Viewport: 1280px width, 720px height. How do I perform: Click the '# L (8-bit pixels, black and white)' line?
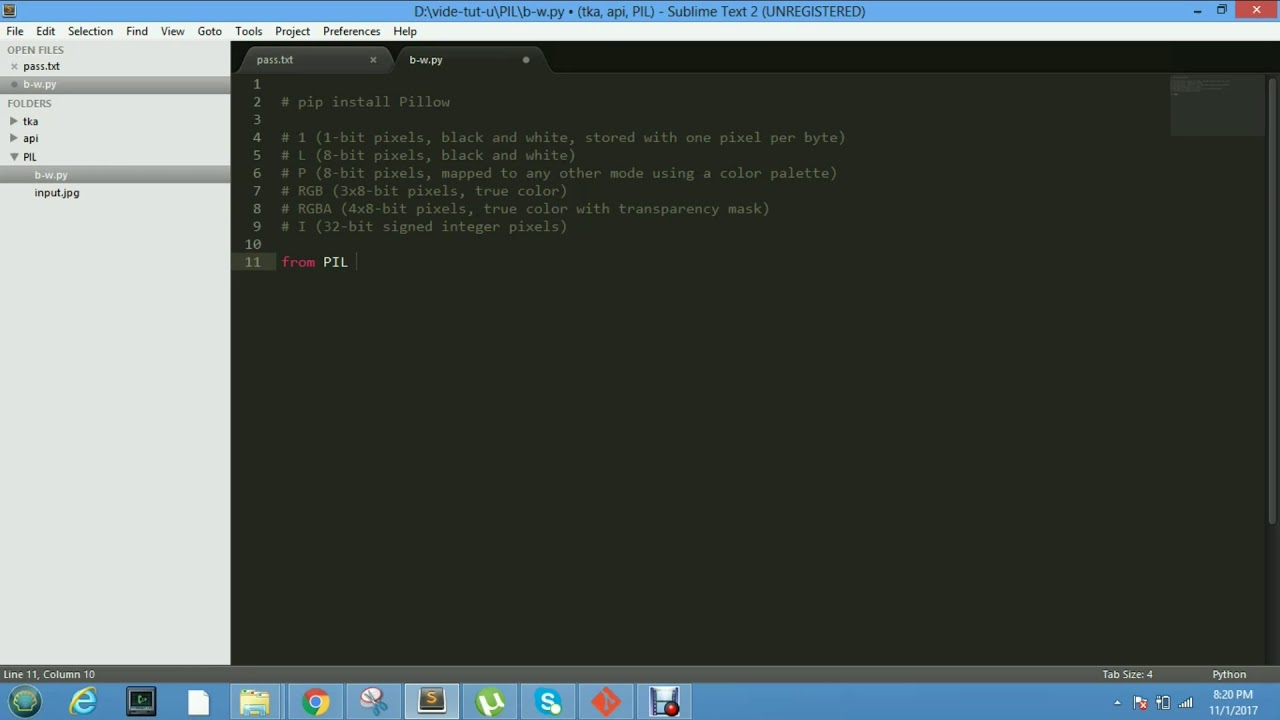click(x=428, y=155)
